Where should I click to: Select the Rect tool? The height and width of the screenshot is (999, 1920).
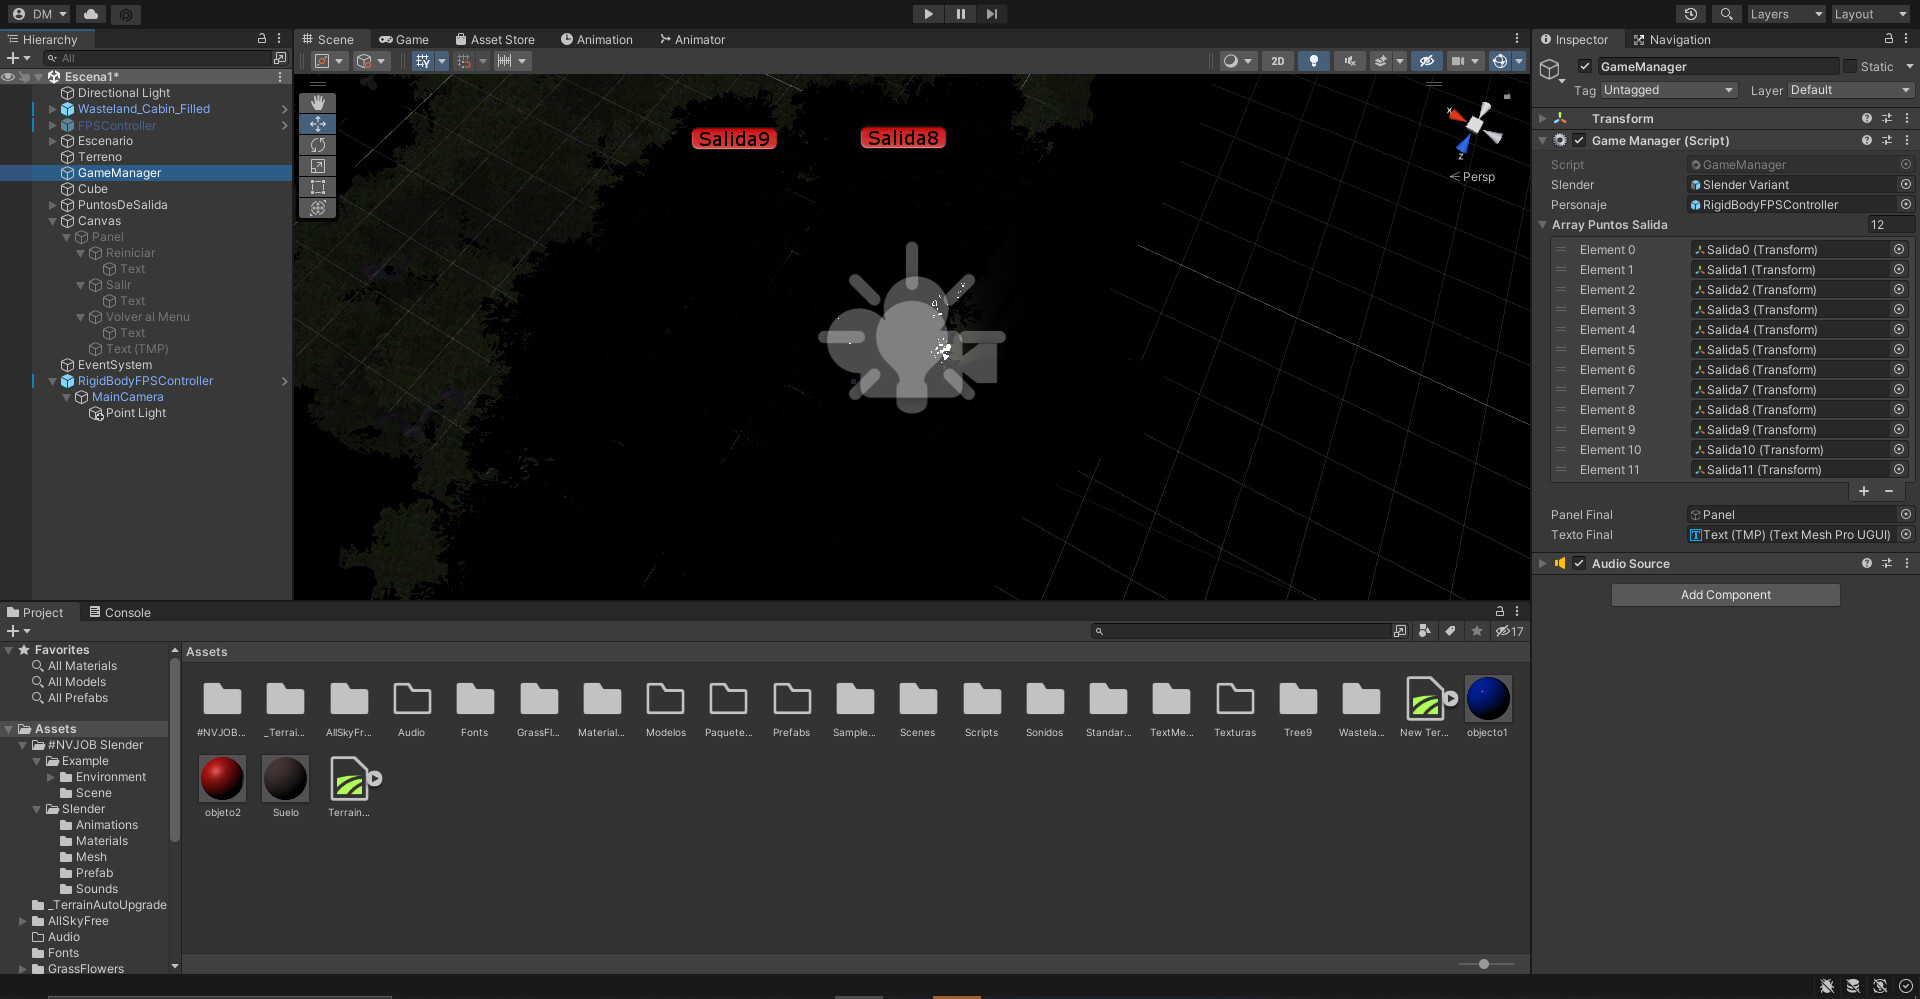317,187
